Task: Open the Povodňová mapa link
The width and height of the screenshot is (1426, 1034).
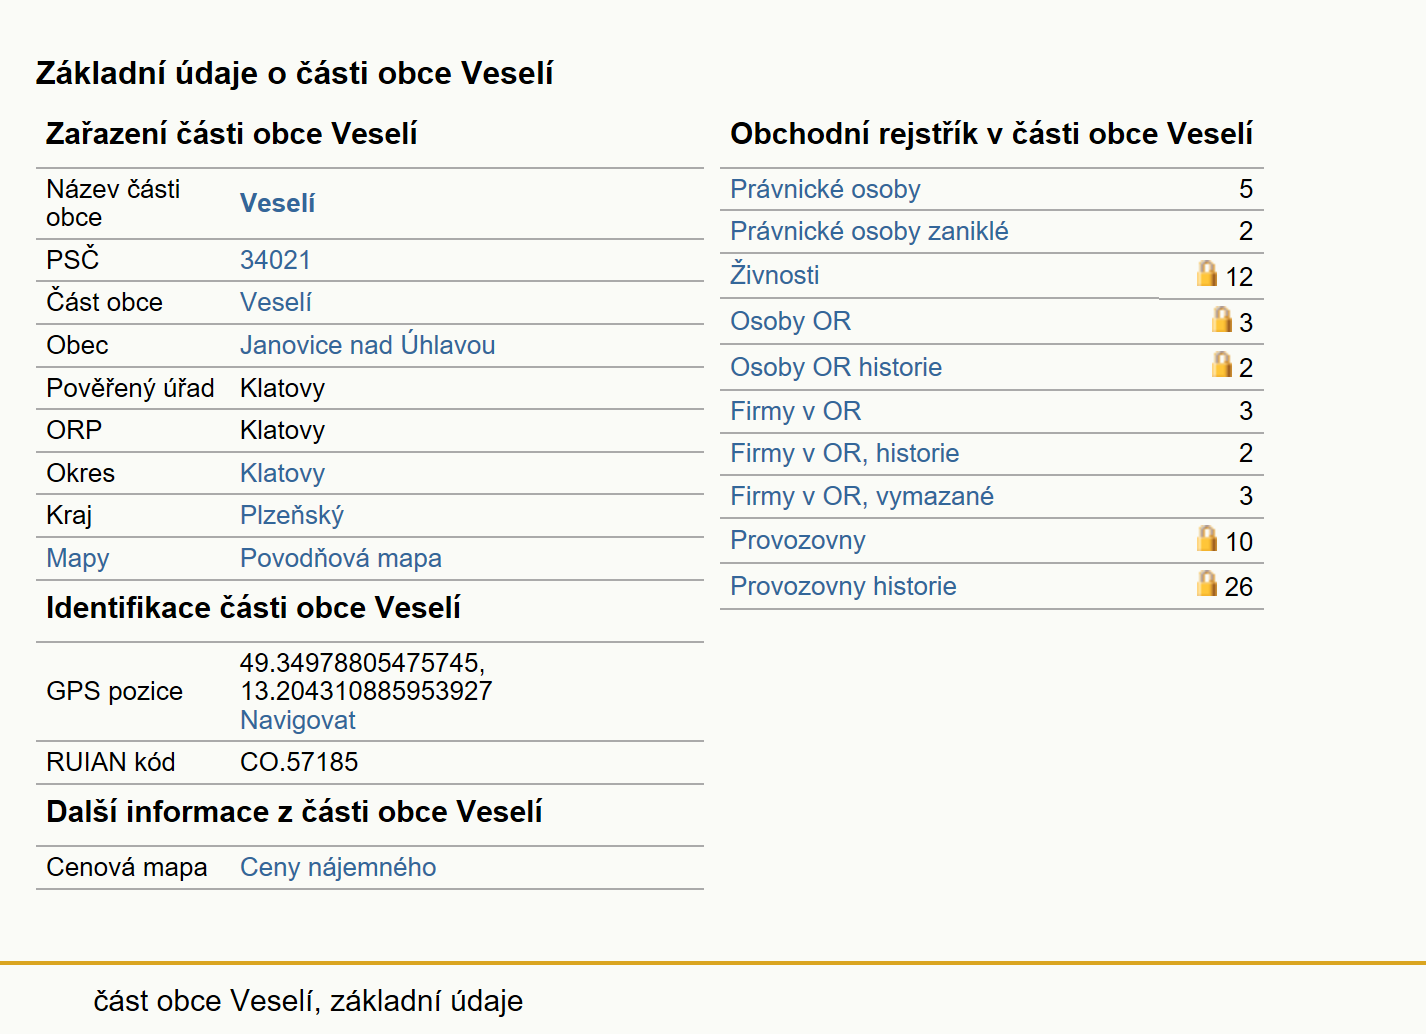Action: [x=341, y=558]
